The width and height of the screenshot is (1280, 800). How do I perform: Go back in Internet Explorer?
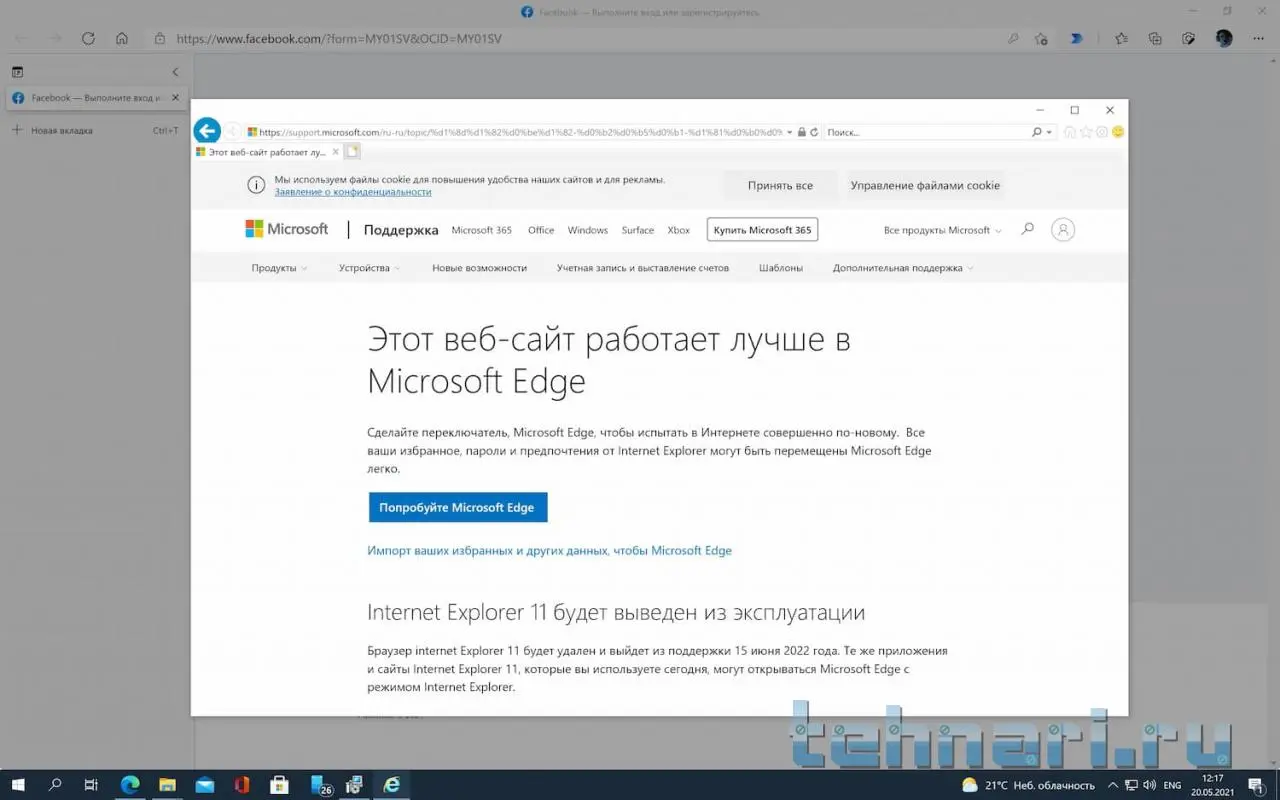[207, 131]
